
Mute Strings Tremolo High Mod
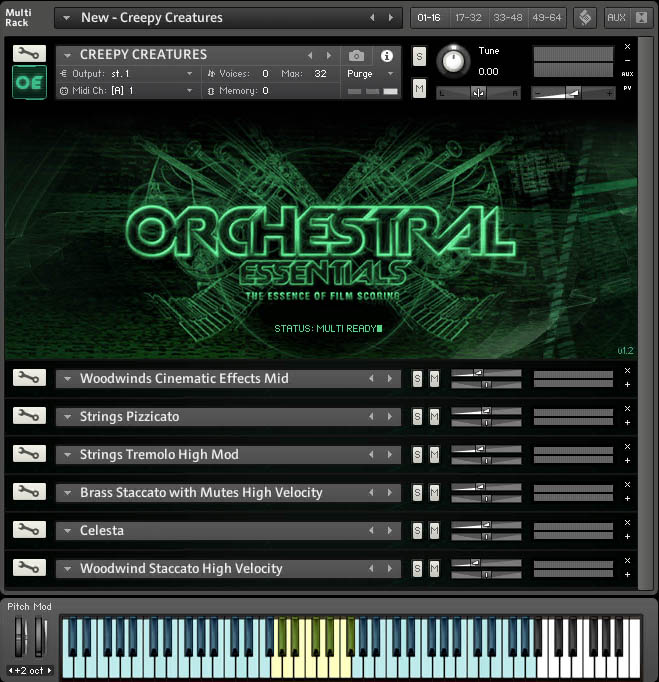(434, 455)
